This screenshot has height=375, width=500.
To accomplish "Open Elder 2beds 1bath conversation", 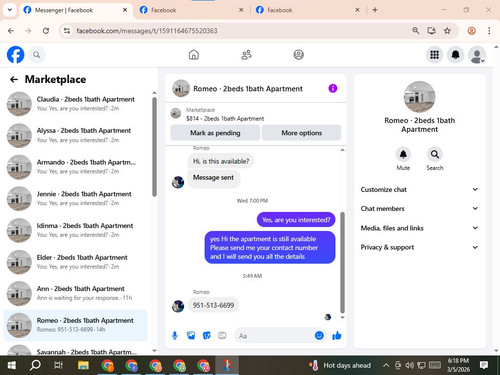I will tap(76, 262).
